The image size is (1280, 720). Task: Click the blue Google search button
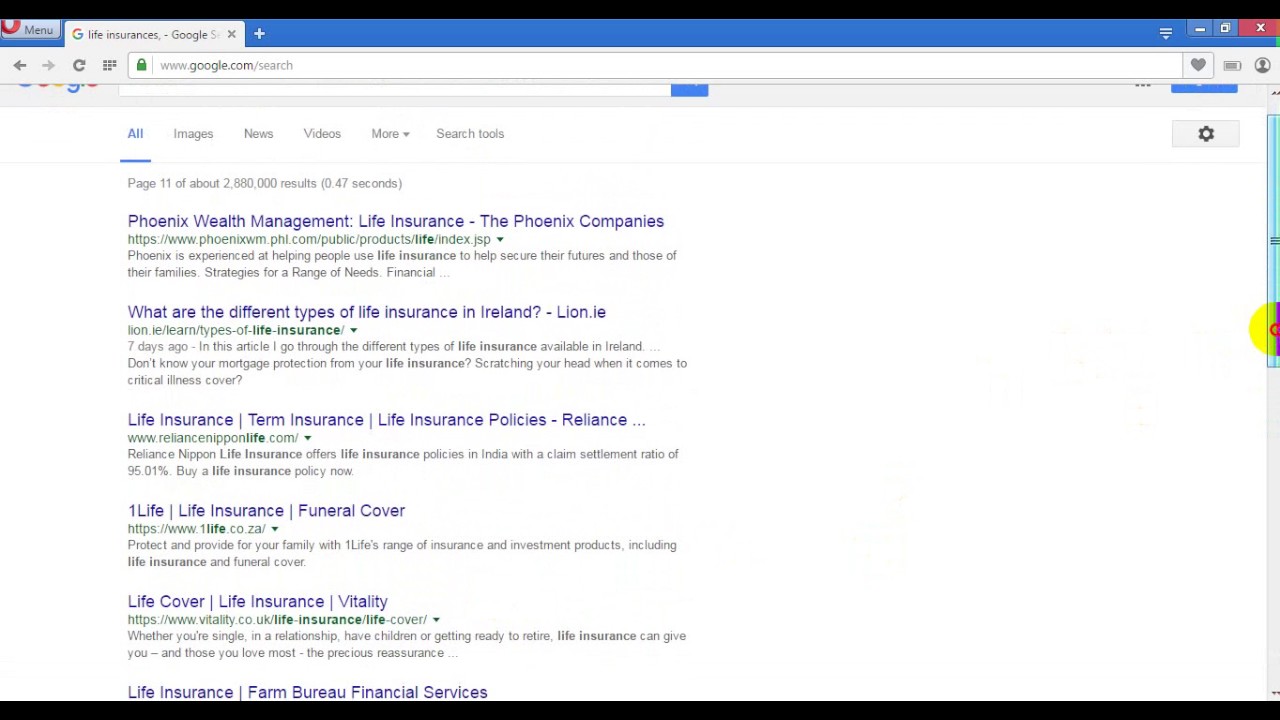(689, 90)
